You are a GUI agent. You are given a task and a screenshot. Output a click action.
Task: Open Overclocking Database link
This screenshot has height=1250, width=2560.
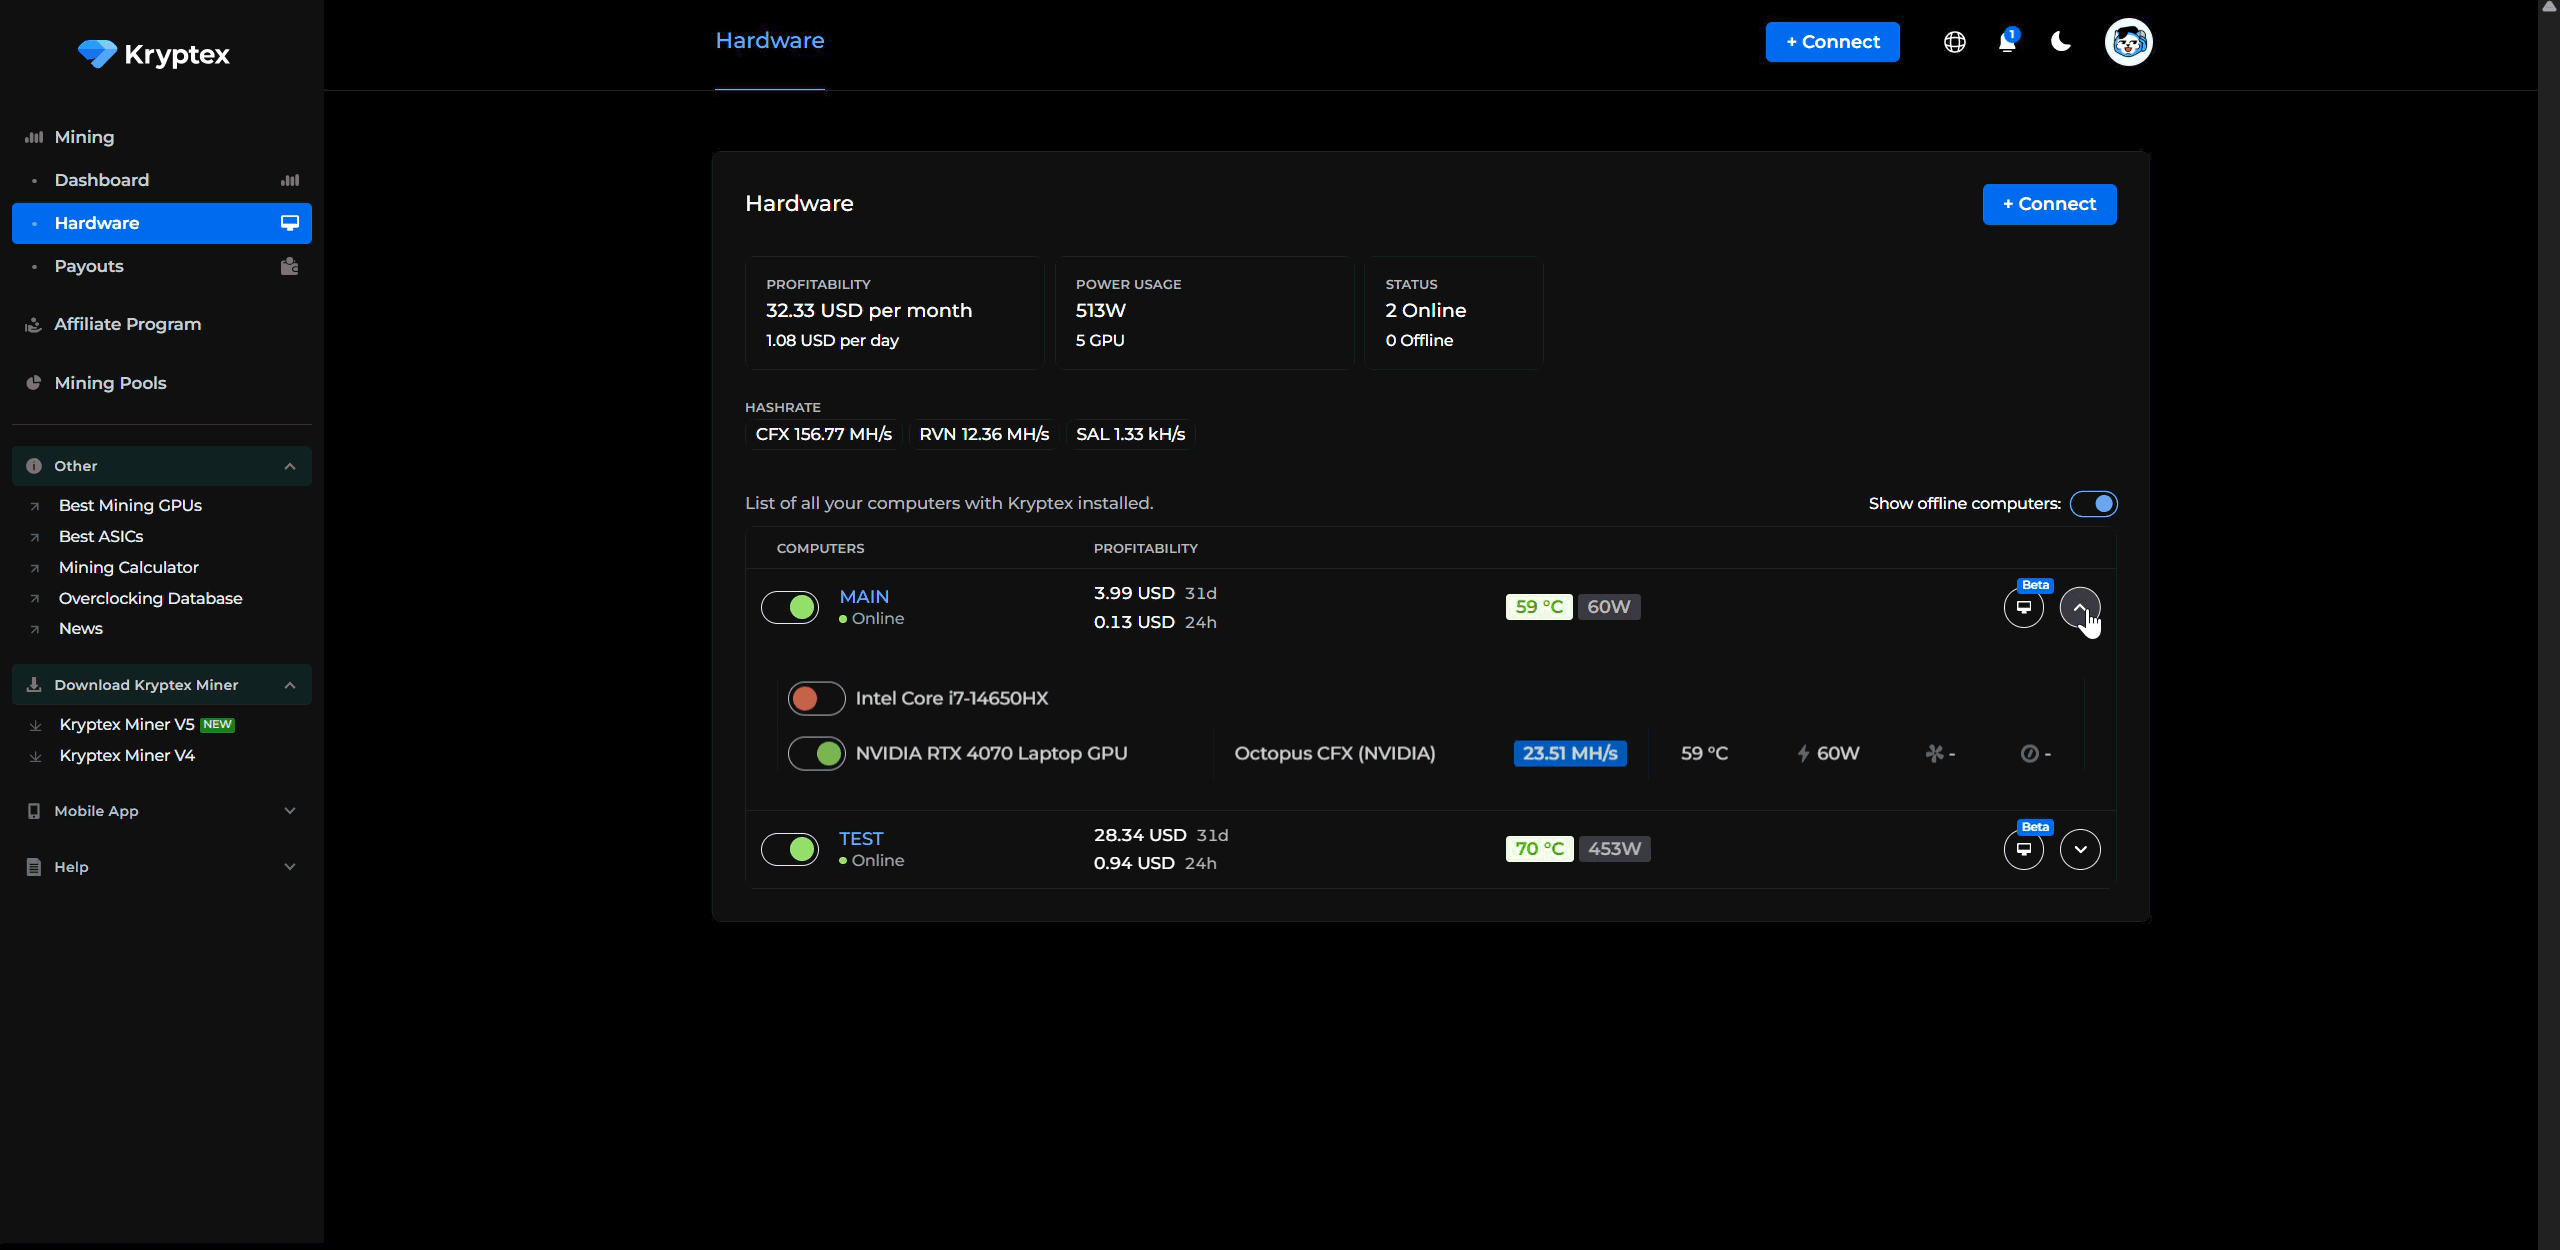click(151, 599)
